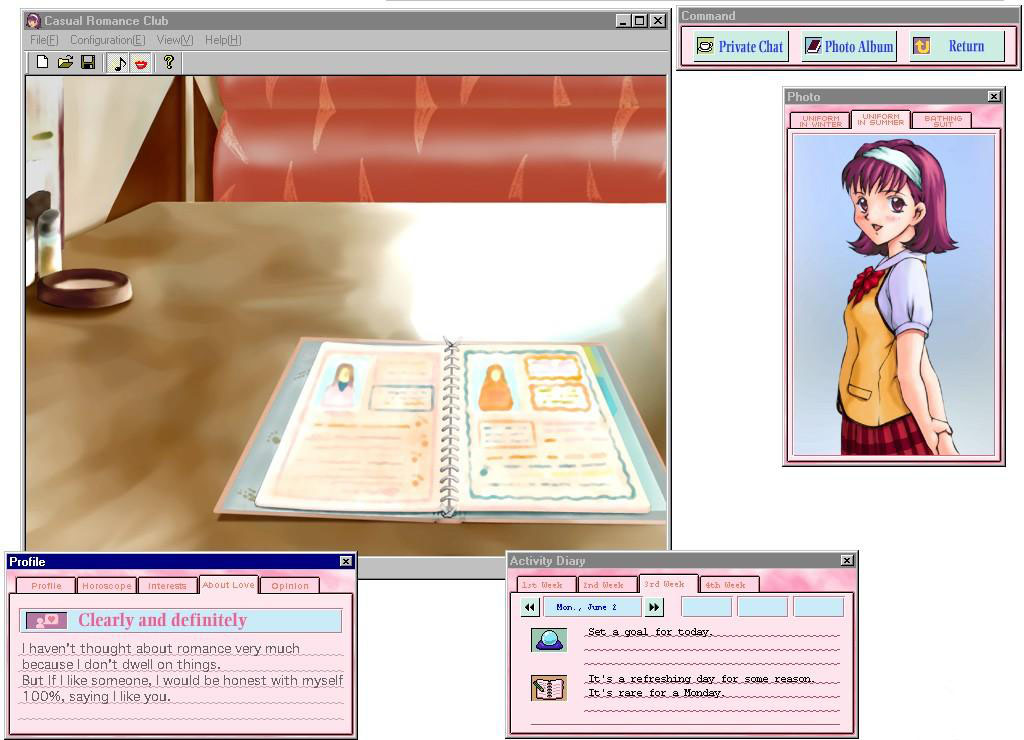Click the Save floppy disk icon
Screen dimensions: 1024x740
tap(88, 62)
